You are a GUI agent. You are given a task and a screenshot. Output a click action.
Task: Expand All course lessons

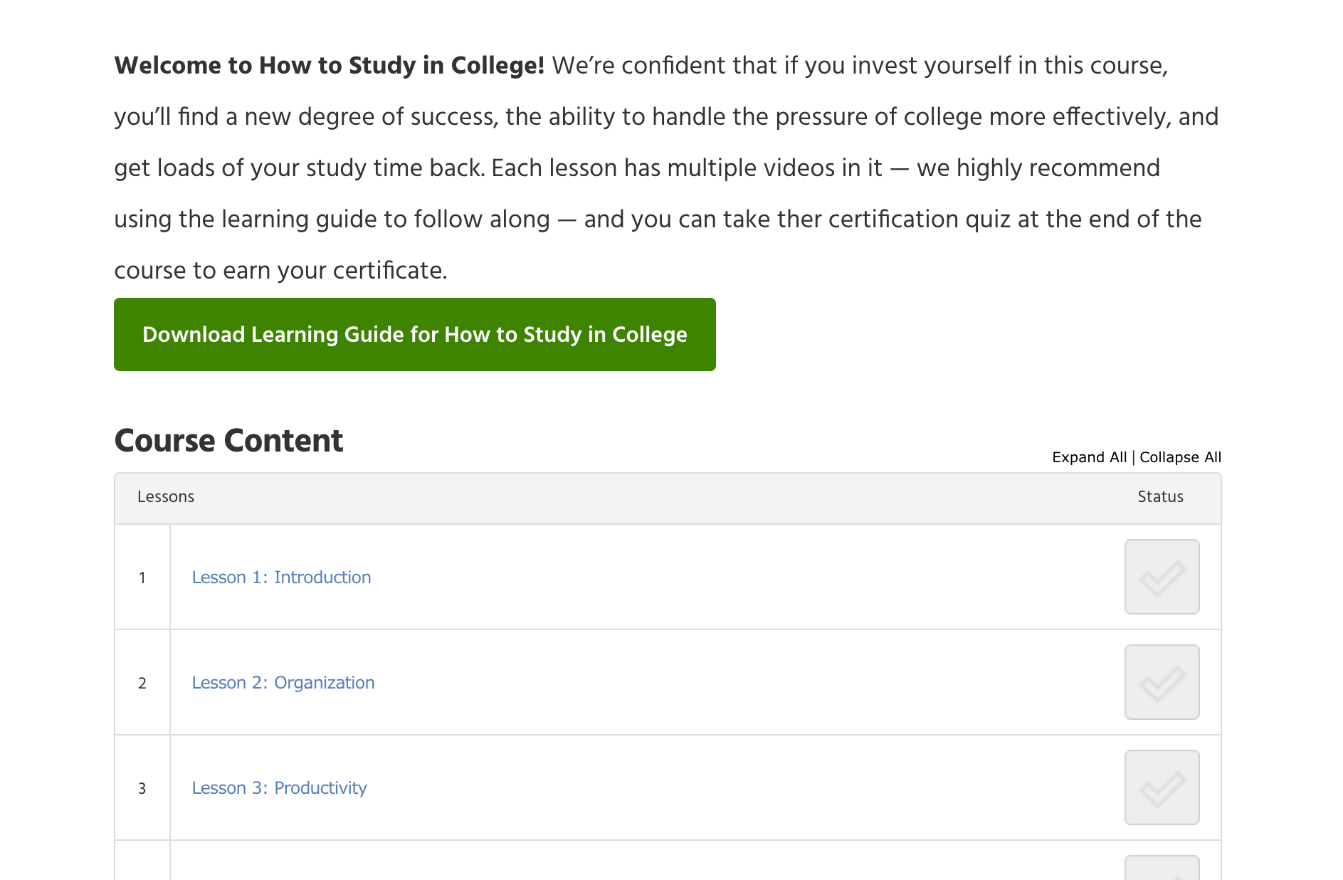pyautogui.click(x=1088, y=457)
